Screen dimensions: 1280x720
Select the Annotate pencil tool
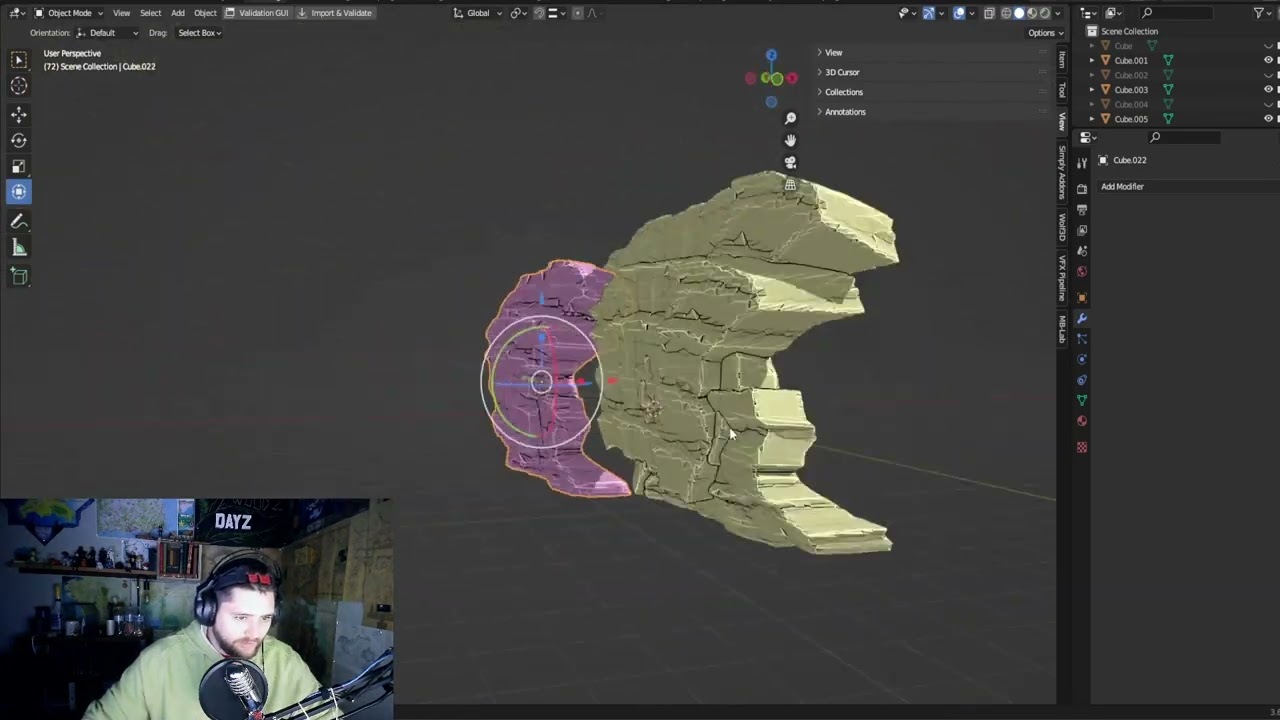19,222
